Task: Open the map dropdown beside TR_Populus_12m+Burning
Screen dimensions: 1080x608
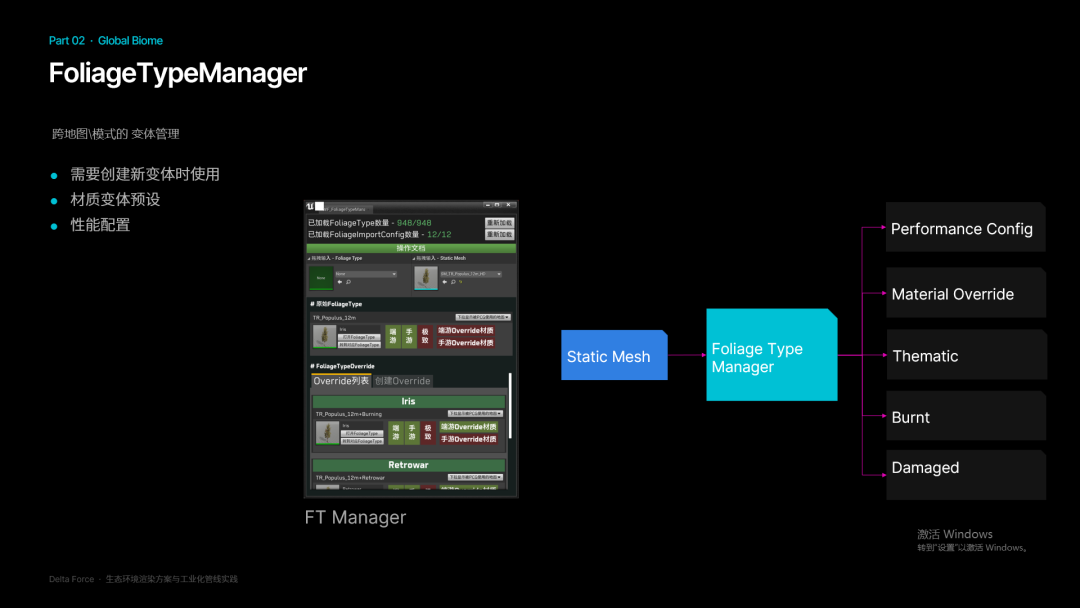Action: pos(475,414)
